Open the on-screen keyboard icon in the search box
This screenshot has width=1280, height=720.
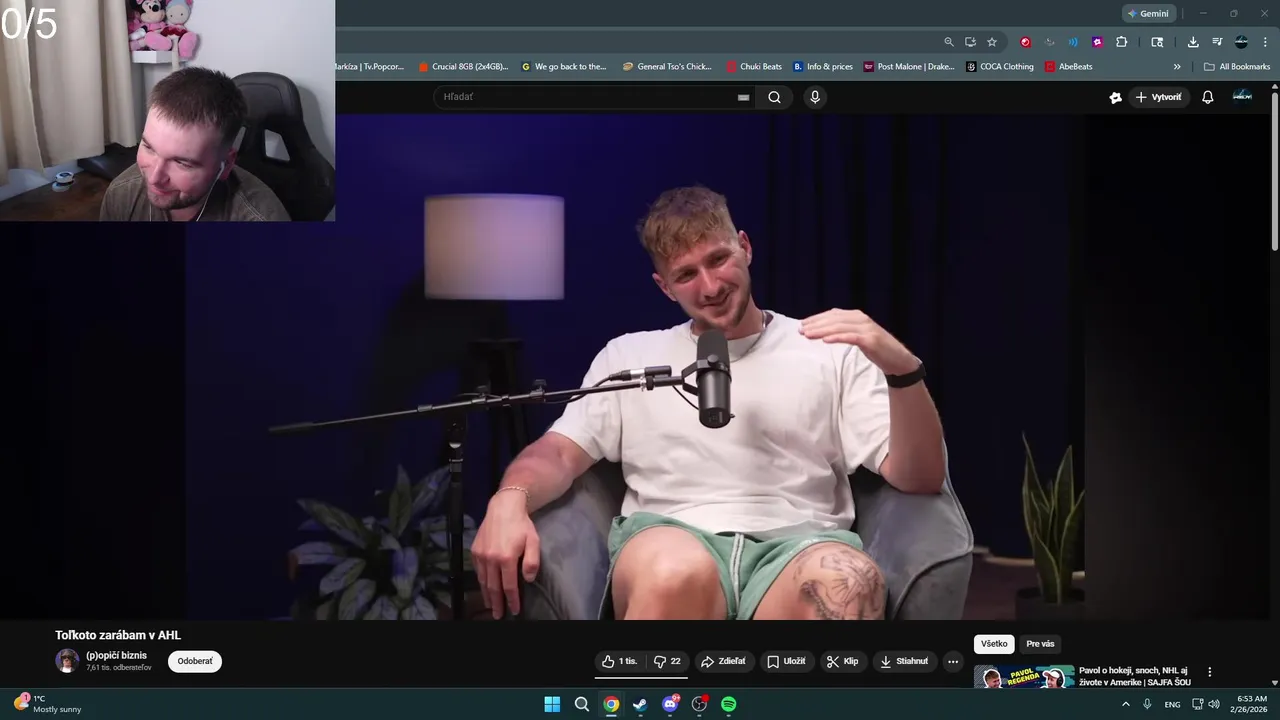[x=743, y=97]
